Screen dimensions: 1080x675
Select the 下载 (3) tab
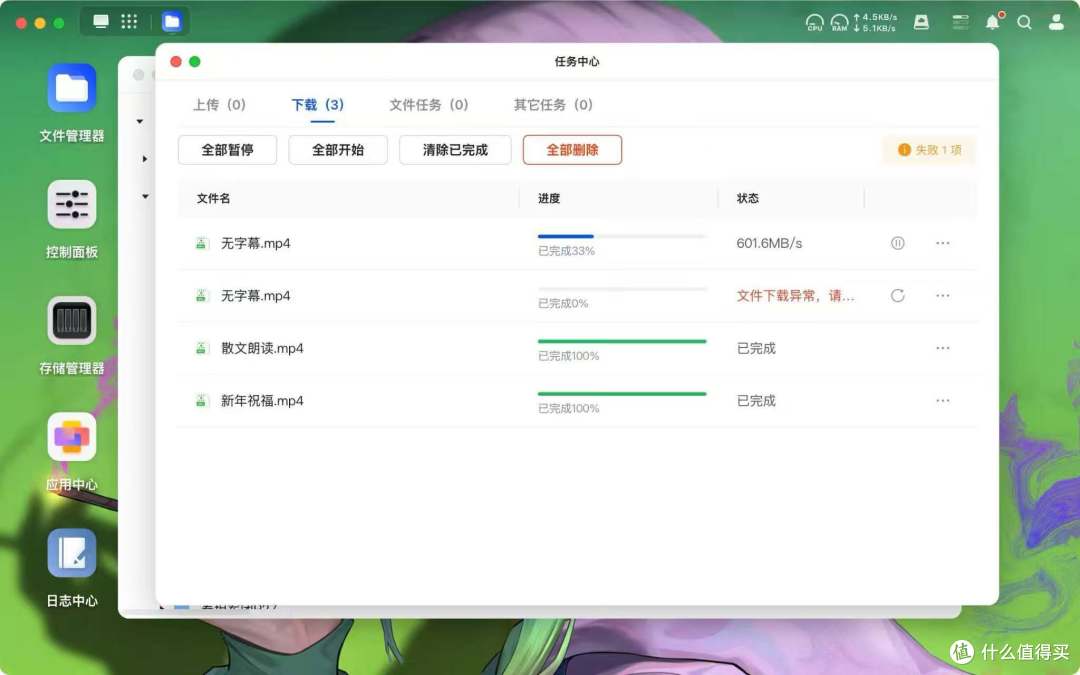pyautogui.click(x=318, y=105)
